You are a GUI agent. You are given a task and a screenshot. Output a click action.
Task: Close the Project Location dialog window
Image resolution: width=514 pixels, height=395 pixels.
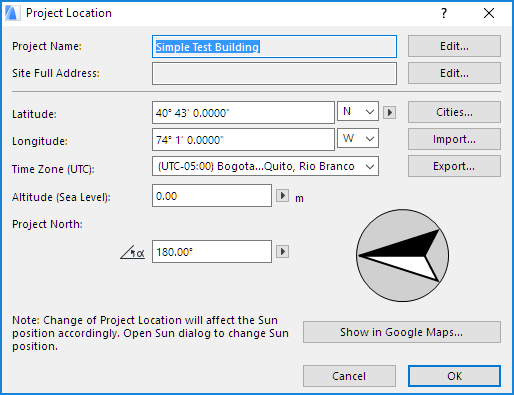[x=489, y=13]
